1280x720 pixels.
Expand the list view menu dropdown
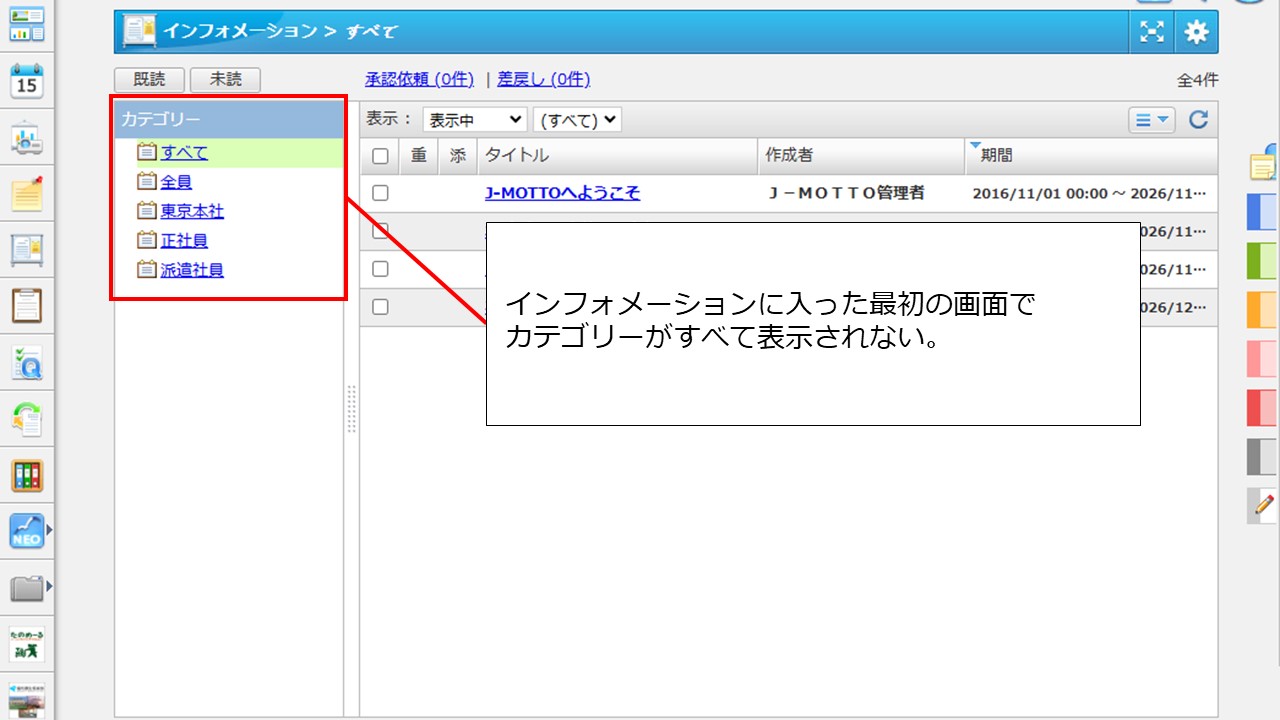(1152, 120)
